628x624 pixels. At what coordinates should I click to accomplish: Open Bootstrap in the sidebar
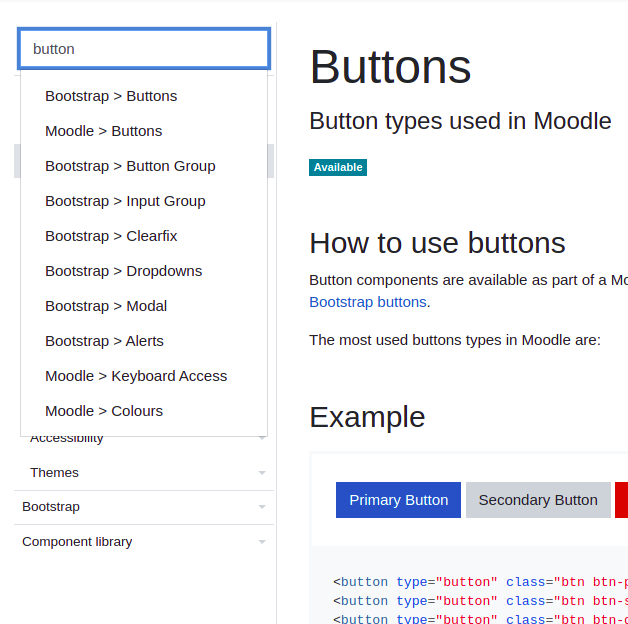(x=51, y=507)
